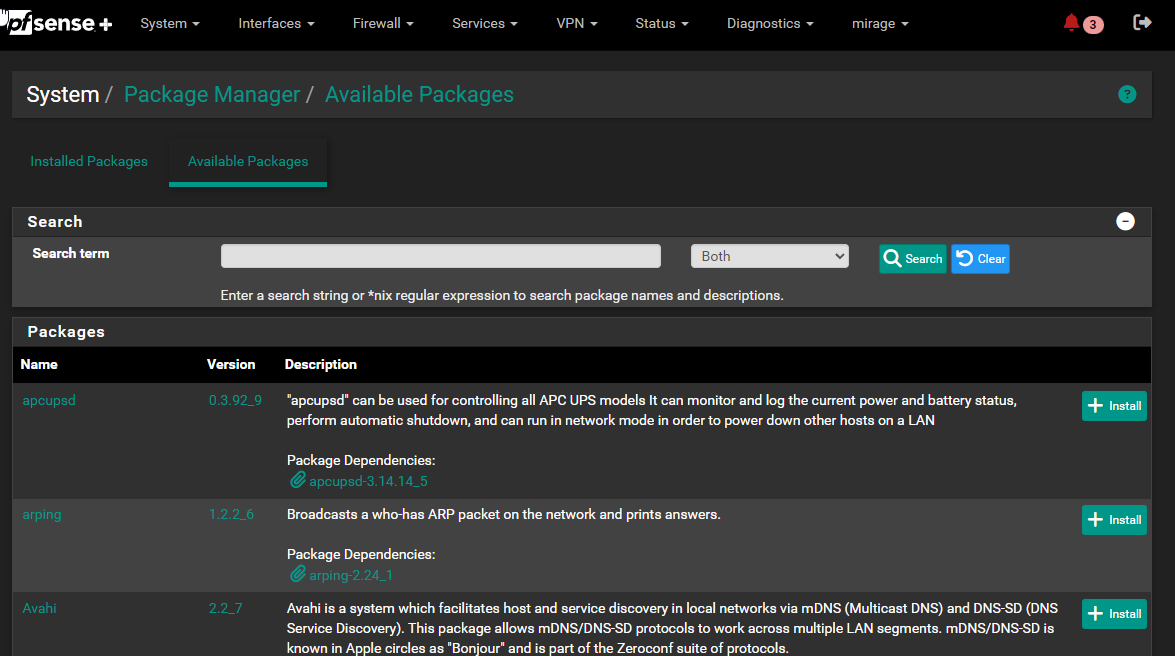Click the arping dependency paperclip icon
The width and height of the screenshot is (1175, 656).
pyautogui.click(x=298, y=575)
